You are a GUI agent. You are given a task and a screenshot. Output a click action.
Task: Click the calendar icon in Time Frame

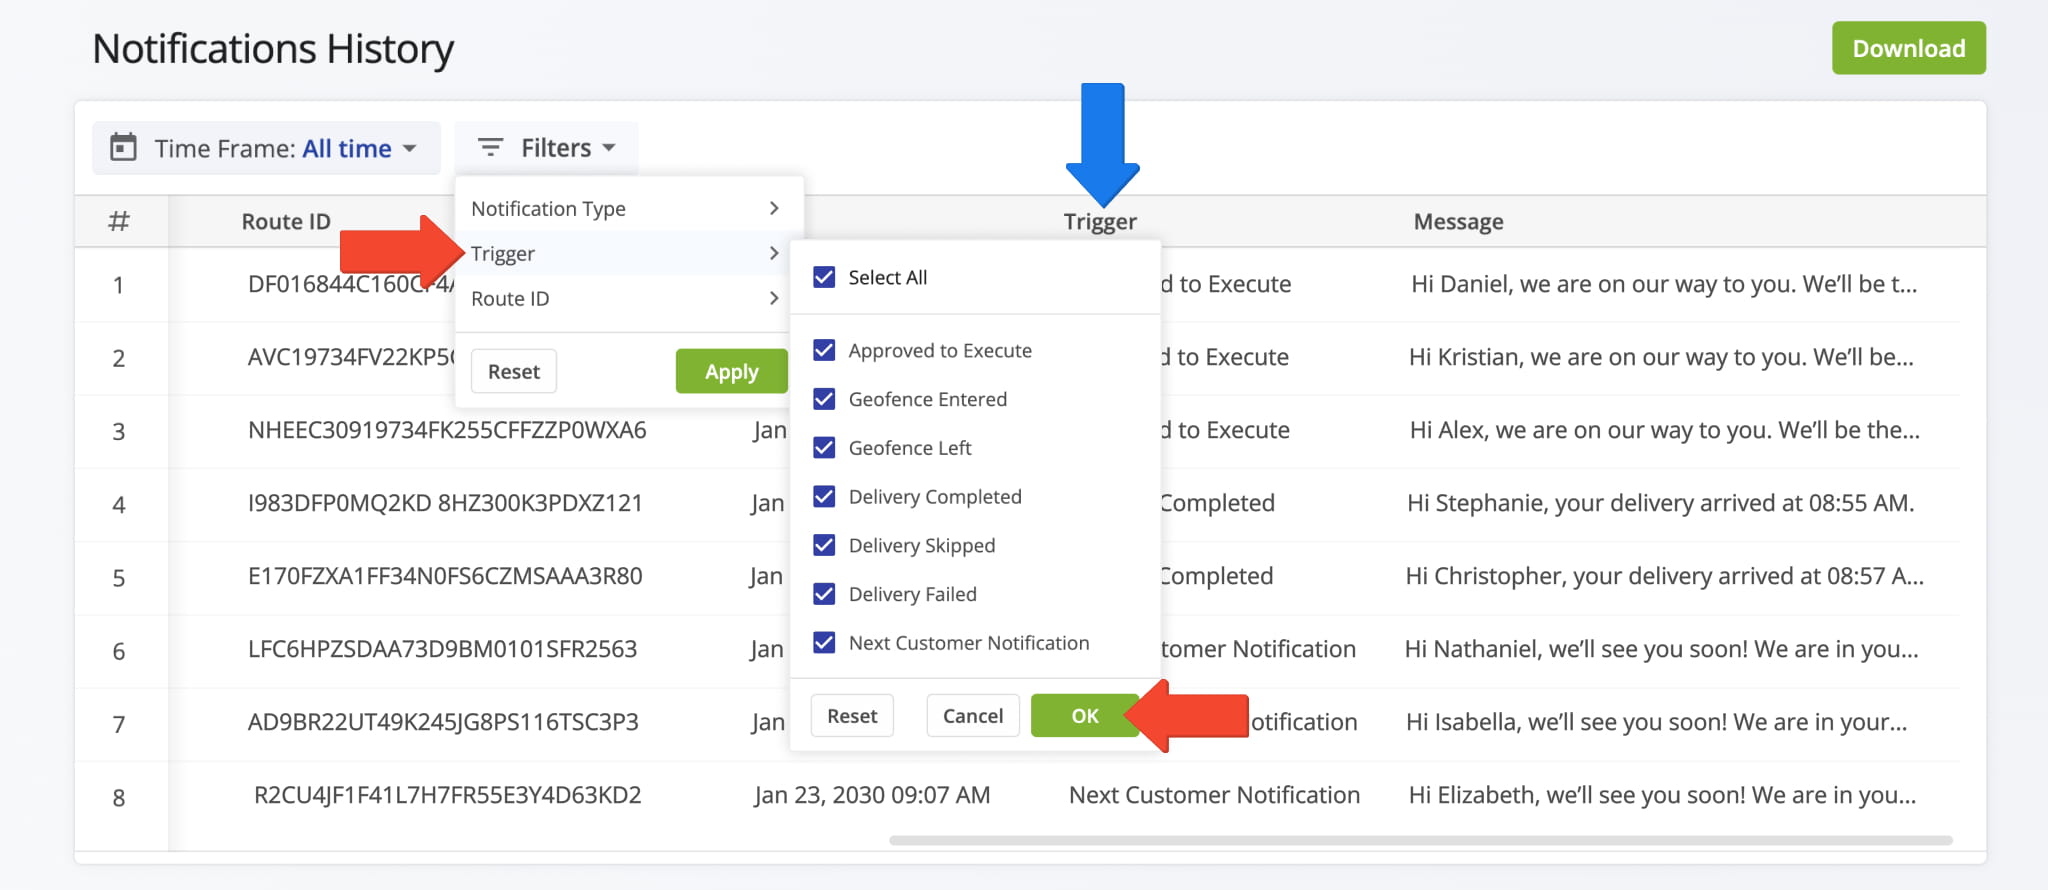click(x=123, y=148)
